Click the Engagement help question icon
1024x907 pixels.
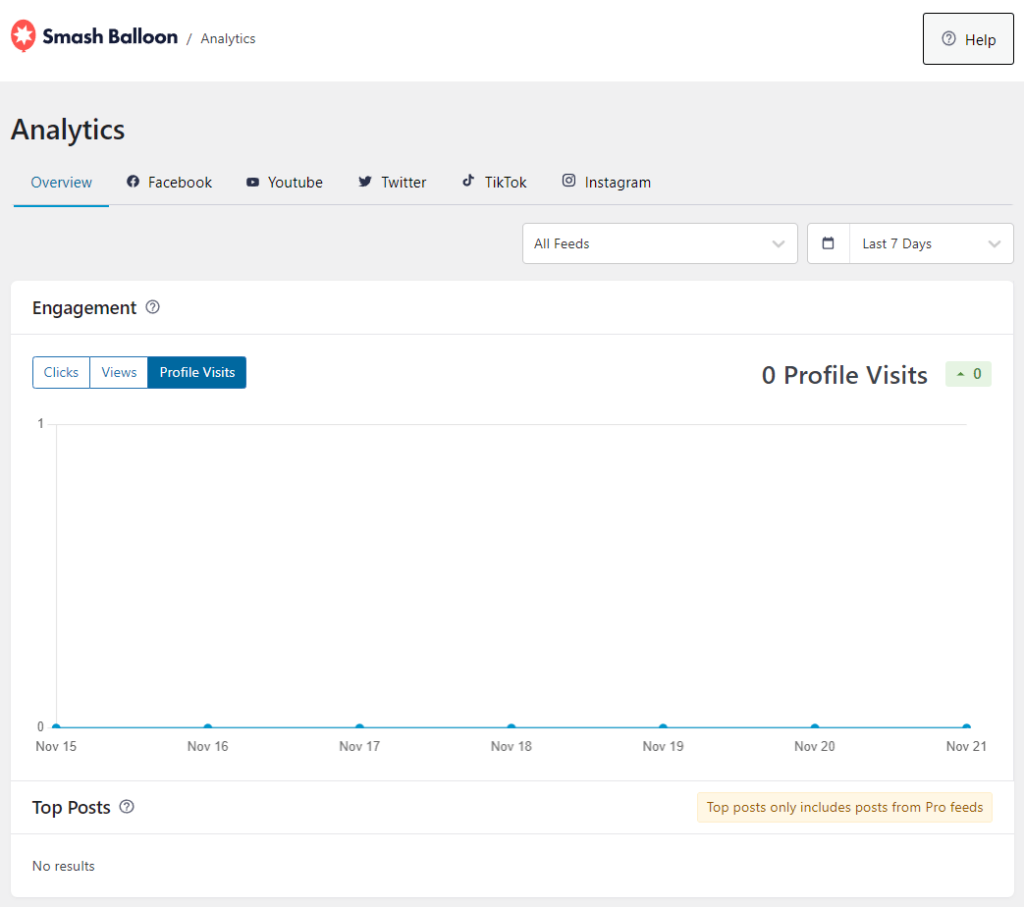(x=153, y=308)
